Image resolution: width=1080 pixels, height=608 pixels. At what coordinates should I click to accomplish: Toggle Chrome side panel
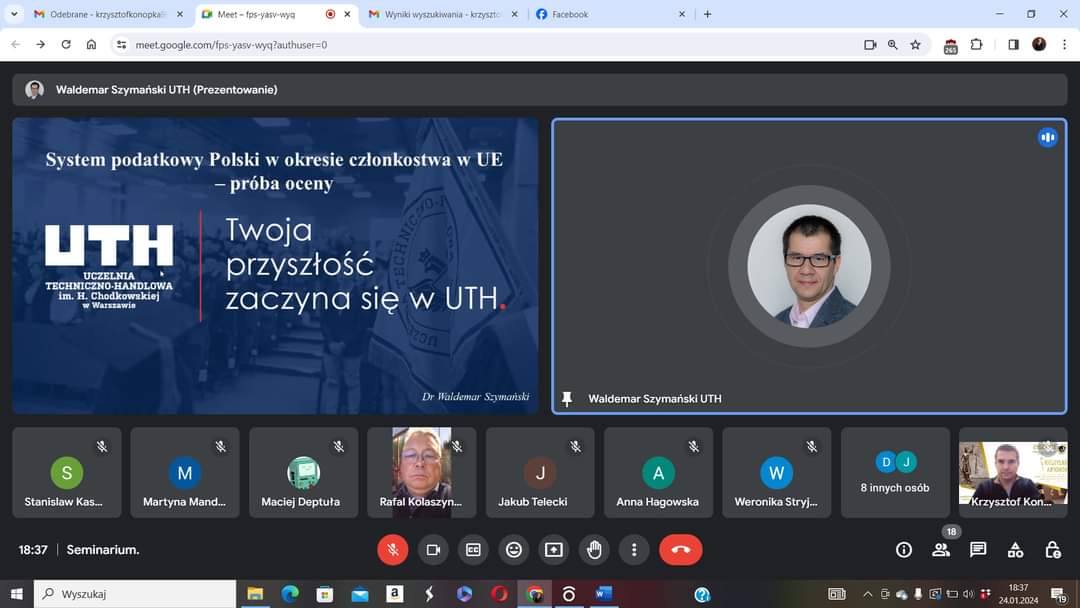(x=1013, y=45)
